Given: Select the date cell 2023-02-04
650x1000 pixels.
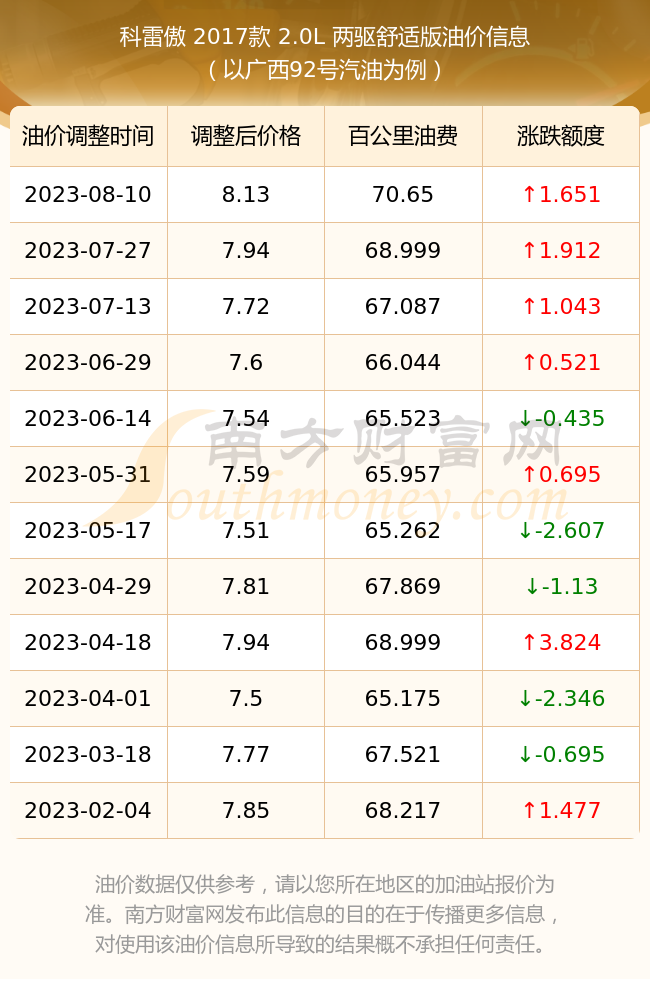Looking at the screenshot, I should coord(88,811).
